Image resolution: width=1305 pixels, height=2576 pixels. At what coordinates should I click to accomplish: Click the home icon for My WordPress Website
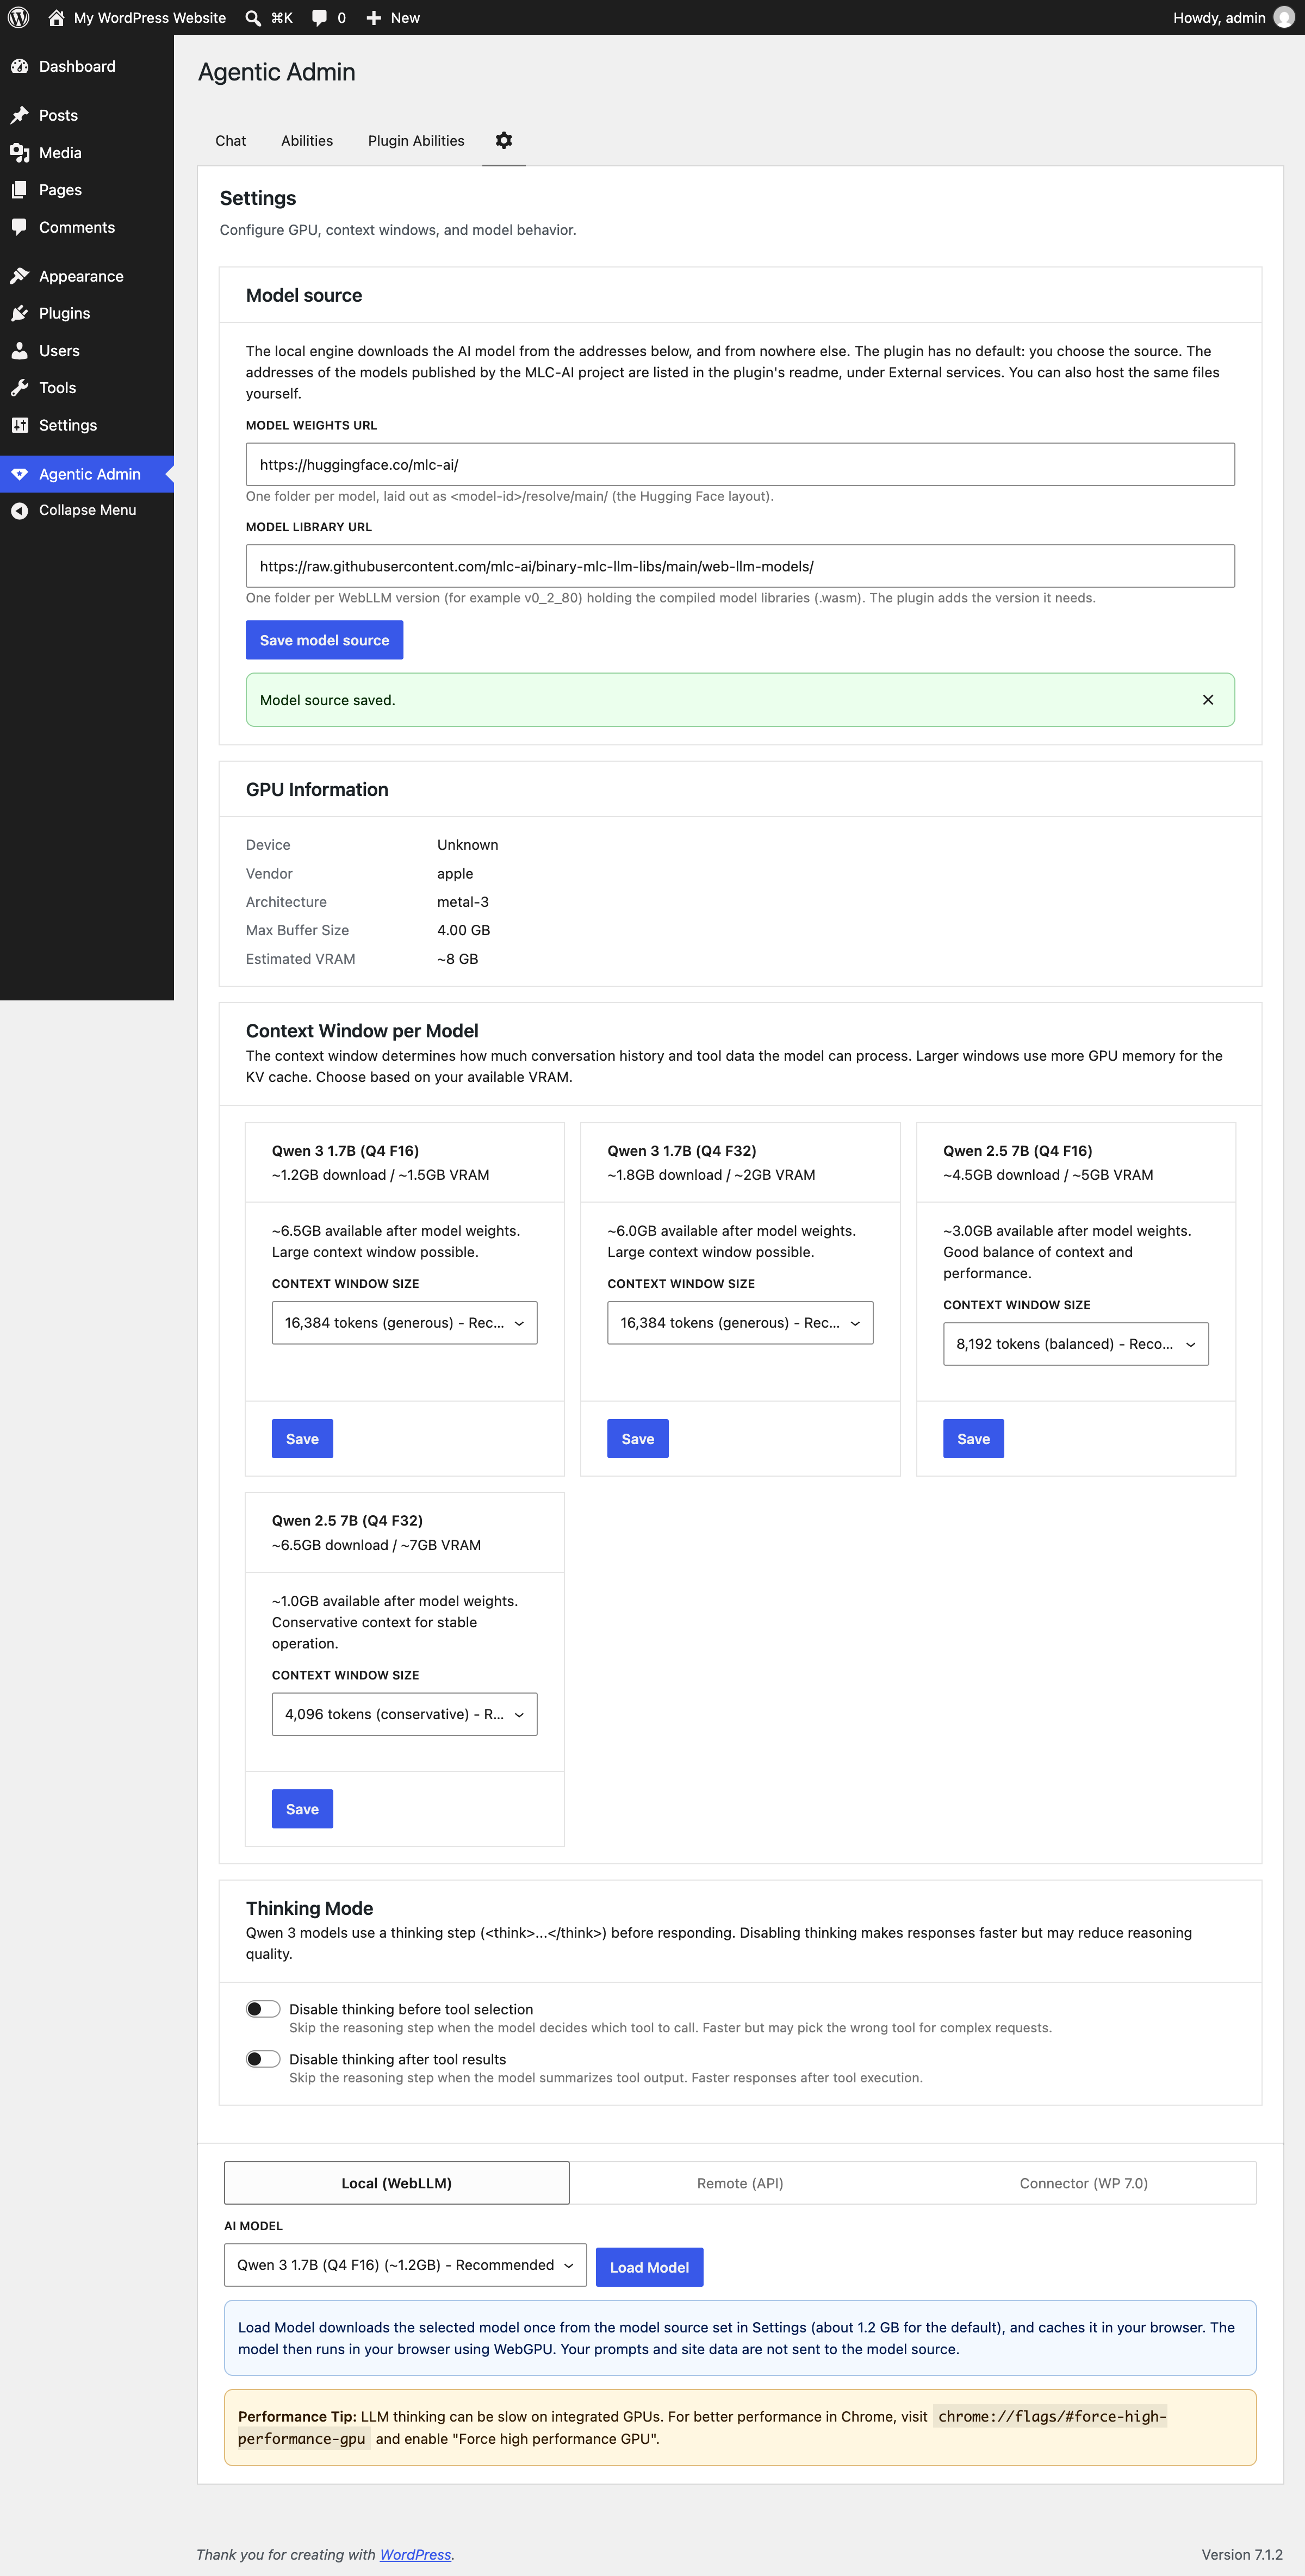pyautogui.click(x=56, y=17)
